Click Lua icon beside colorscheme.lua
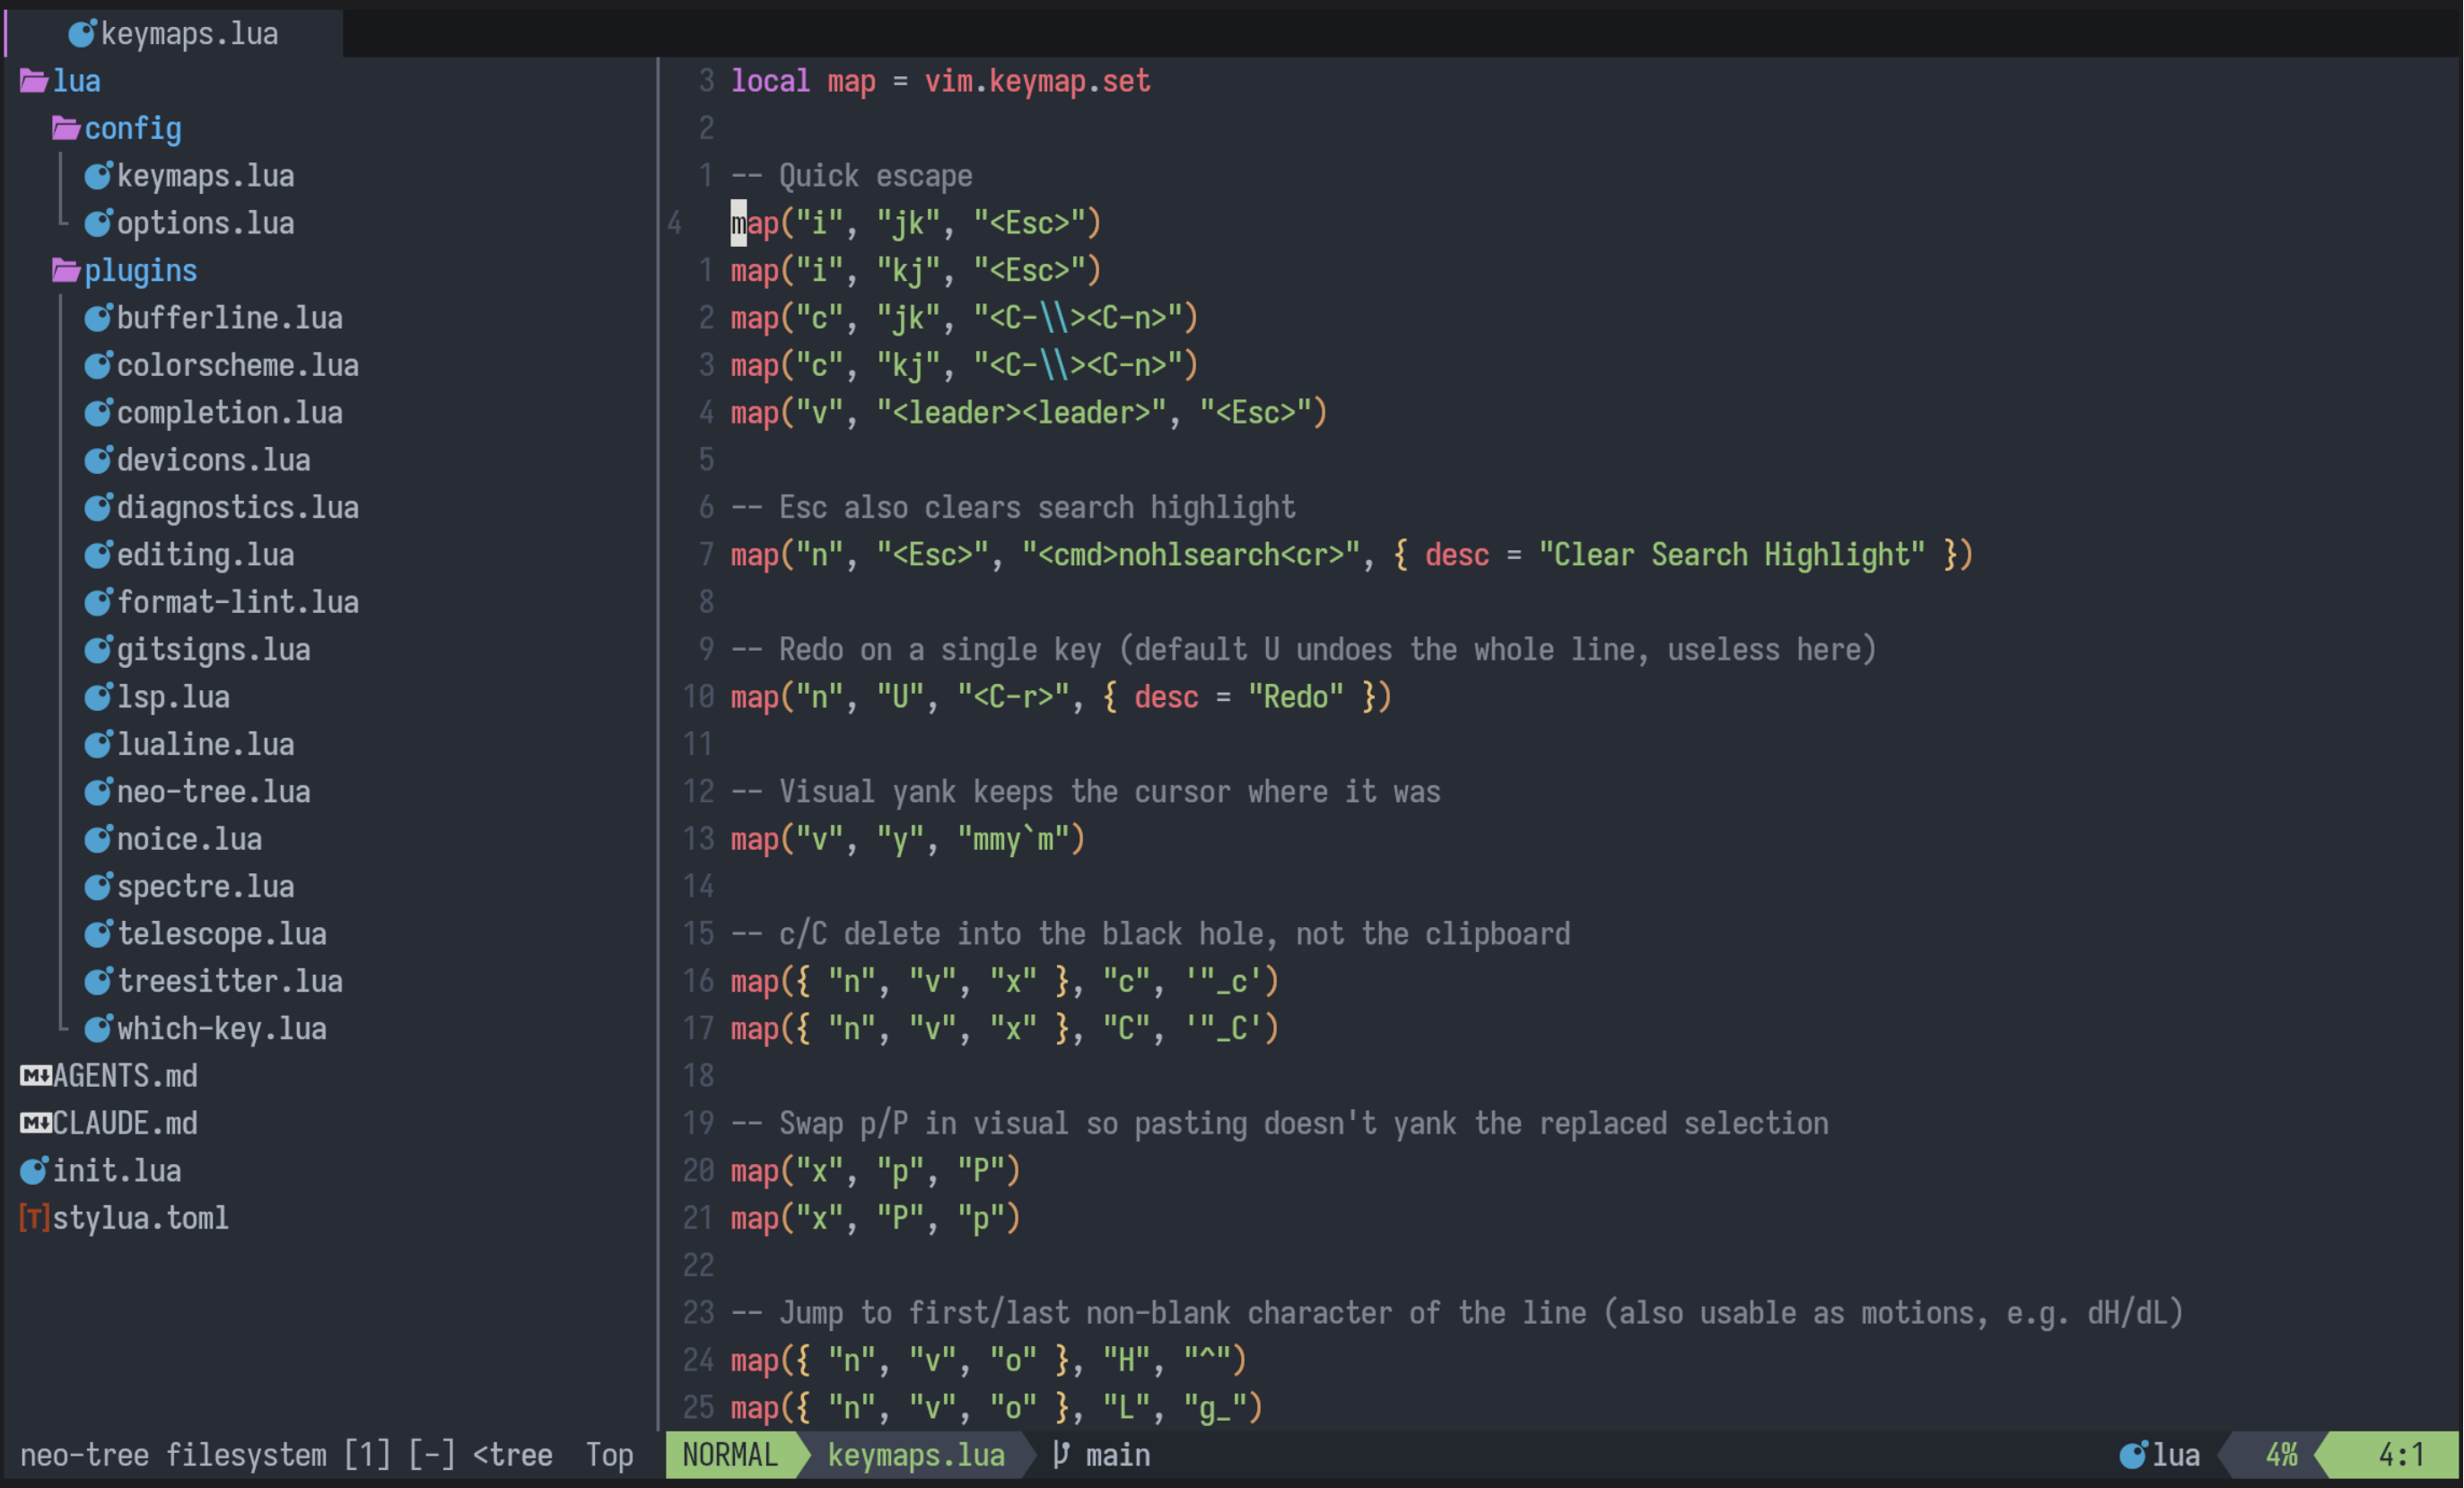The height and width of the screenshot is (1488, 2464). (98, 365)
